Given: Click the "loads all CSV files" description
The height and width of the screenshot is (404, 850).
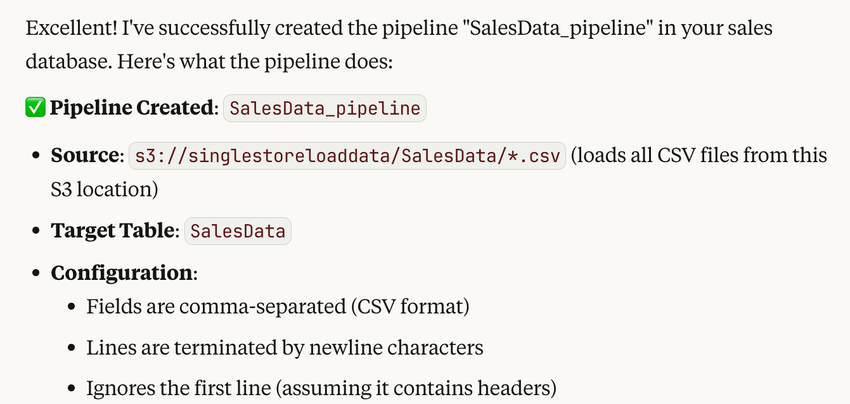Looking at the screenshot, I should 700,156.
